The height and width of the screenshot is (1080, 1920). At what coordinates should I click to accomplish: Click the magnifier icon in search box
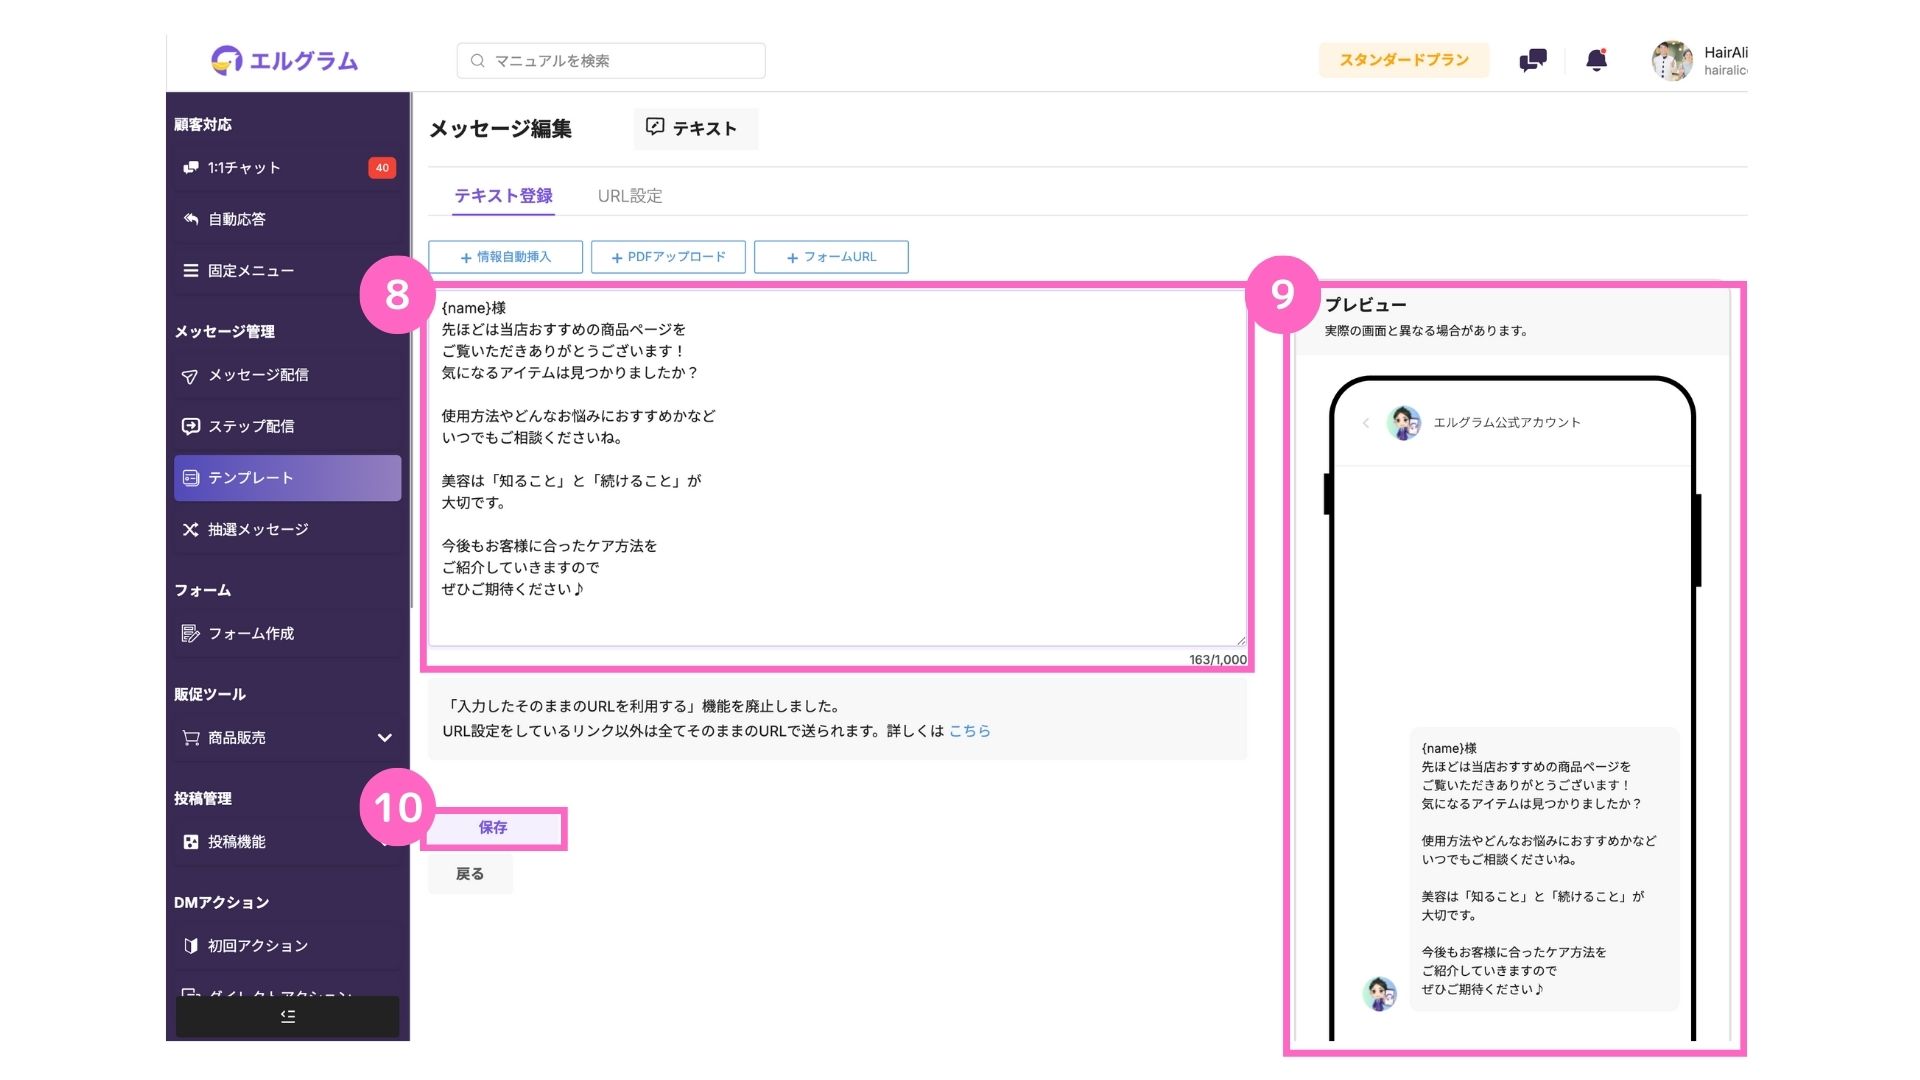478,61
